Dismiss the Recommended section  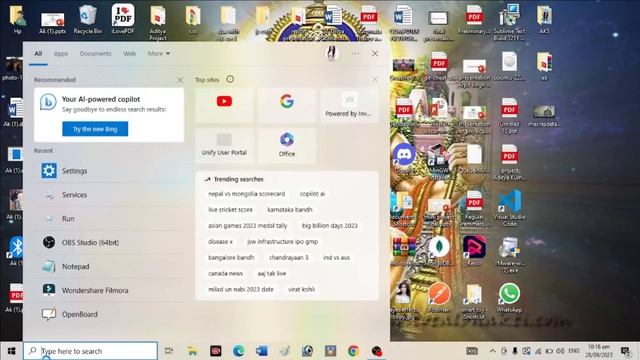tap(180, 80)
